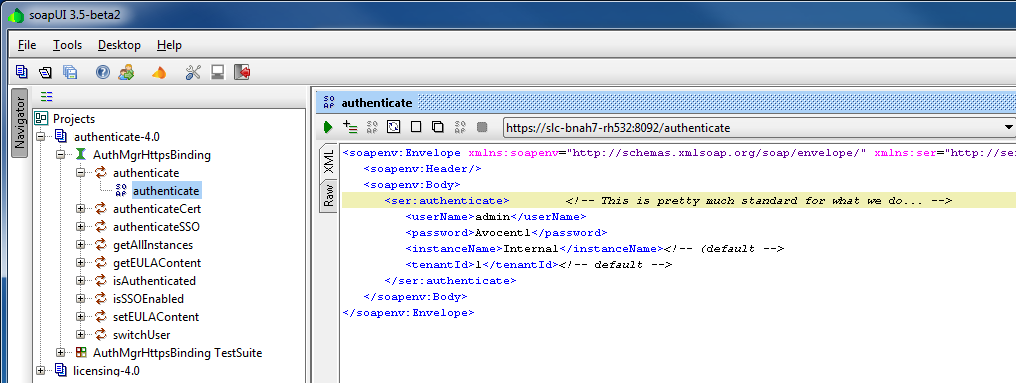1016x383 pixels.
Task: Expand the authenticateSSO operation
Action: pos(80,227)
